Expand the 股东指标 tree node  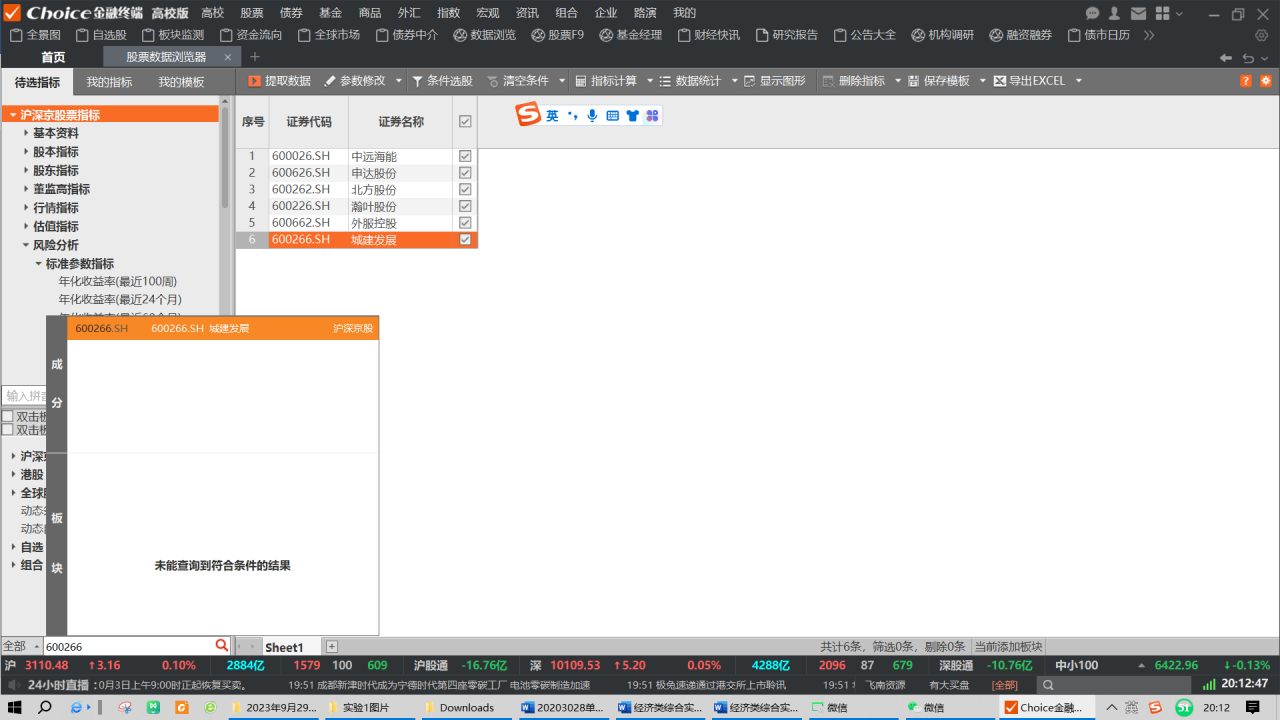tap(26, 171)
